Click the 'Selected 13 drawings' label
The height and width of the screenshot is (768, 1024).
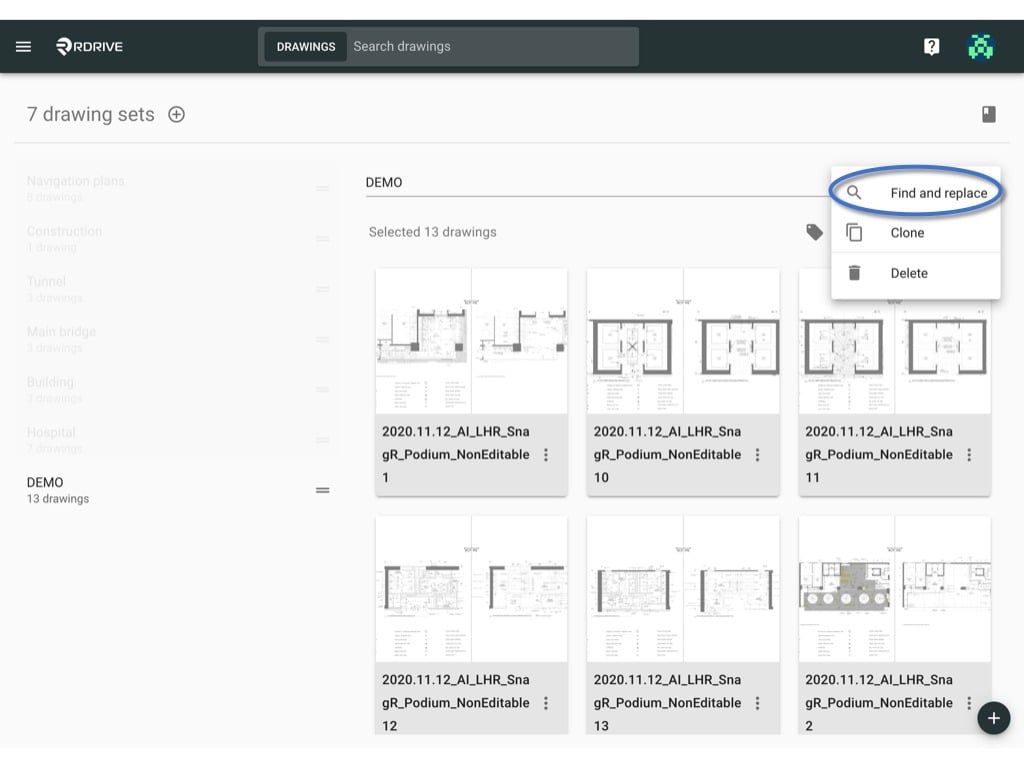pyautogui.click(x=432, y=232)
